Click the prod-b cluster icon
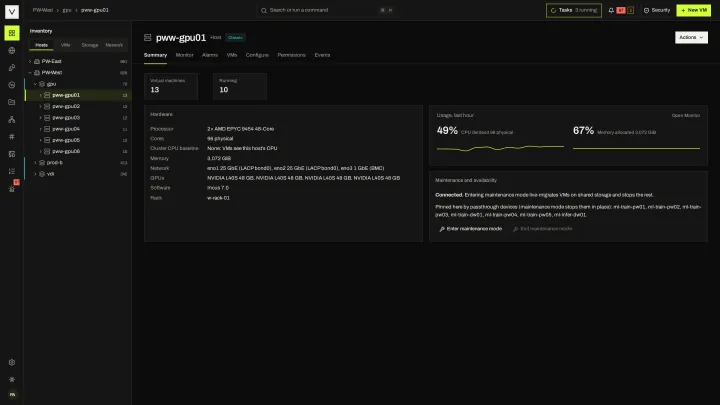The image size is (720, 405). click(x=42, y=163)
